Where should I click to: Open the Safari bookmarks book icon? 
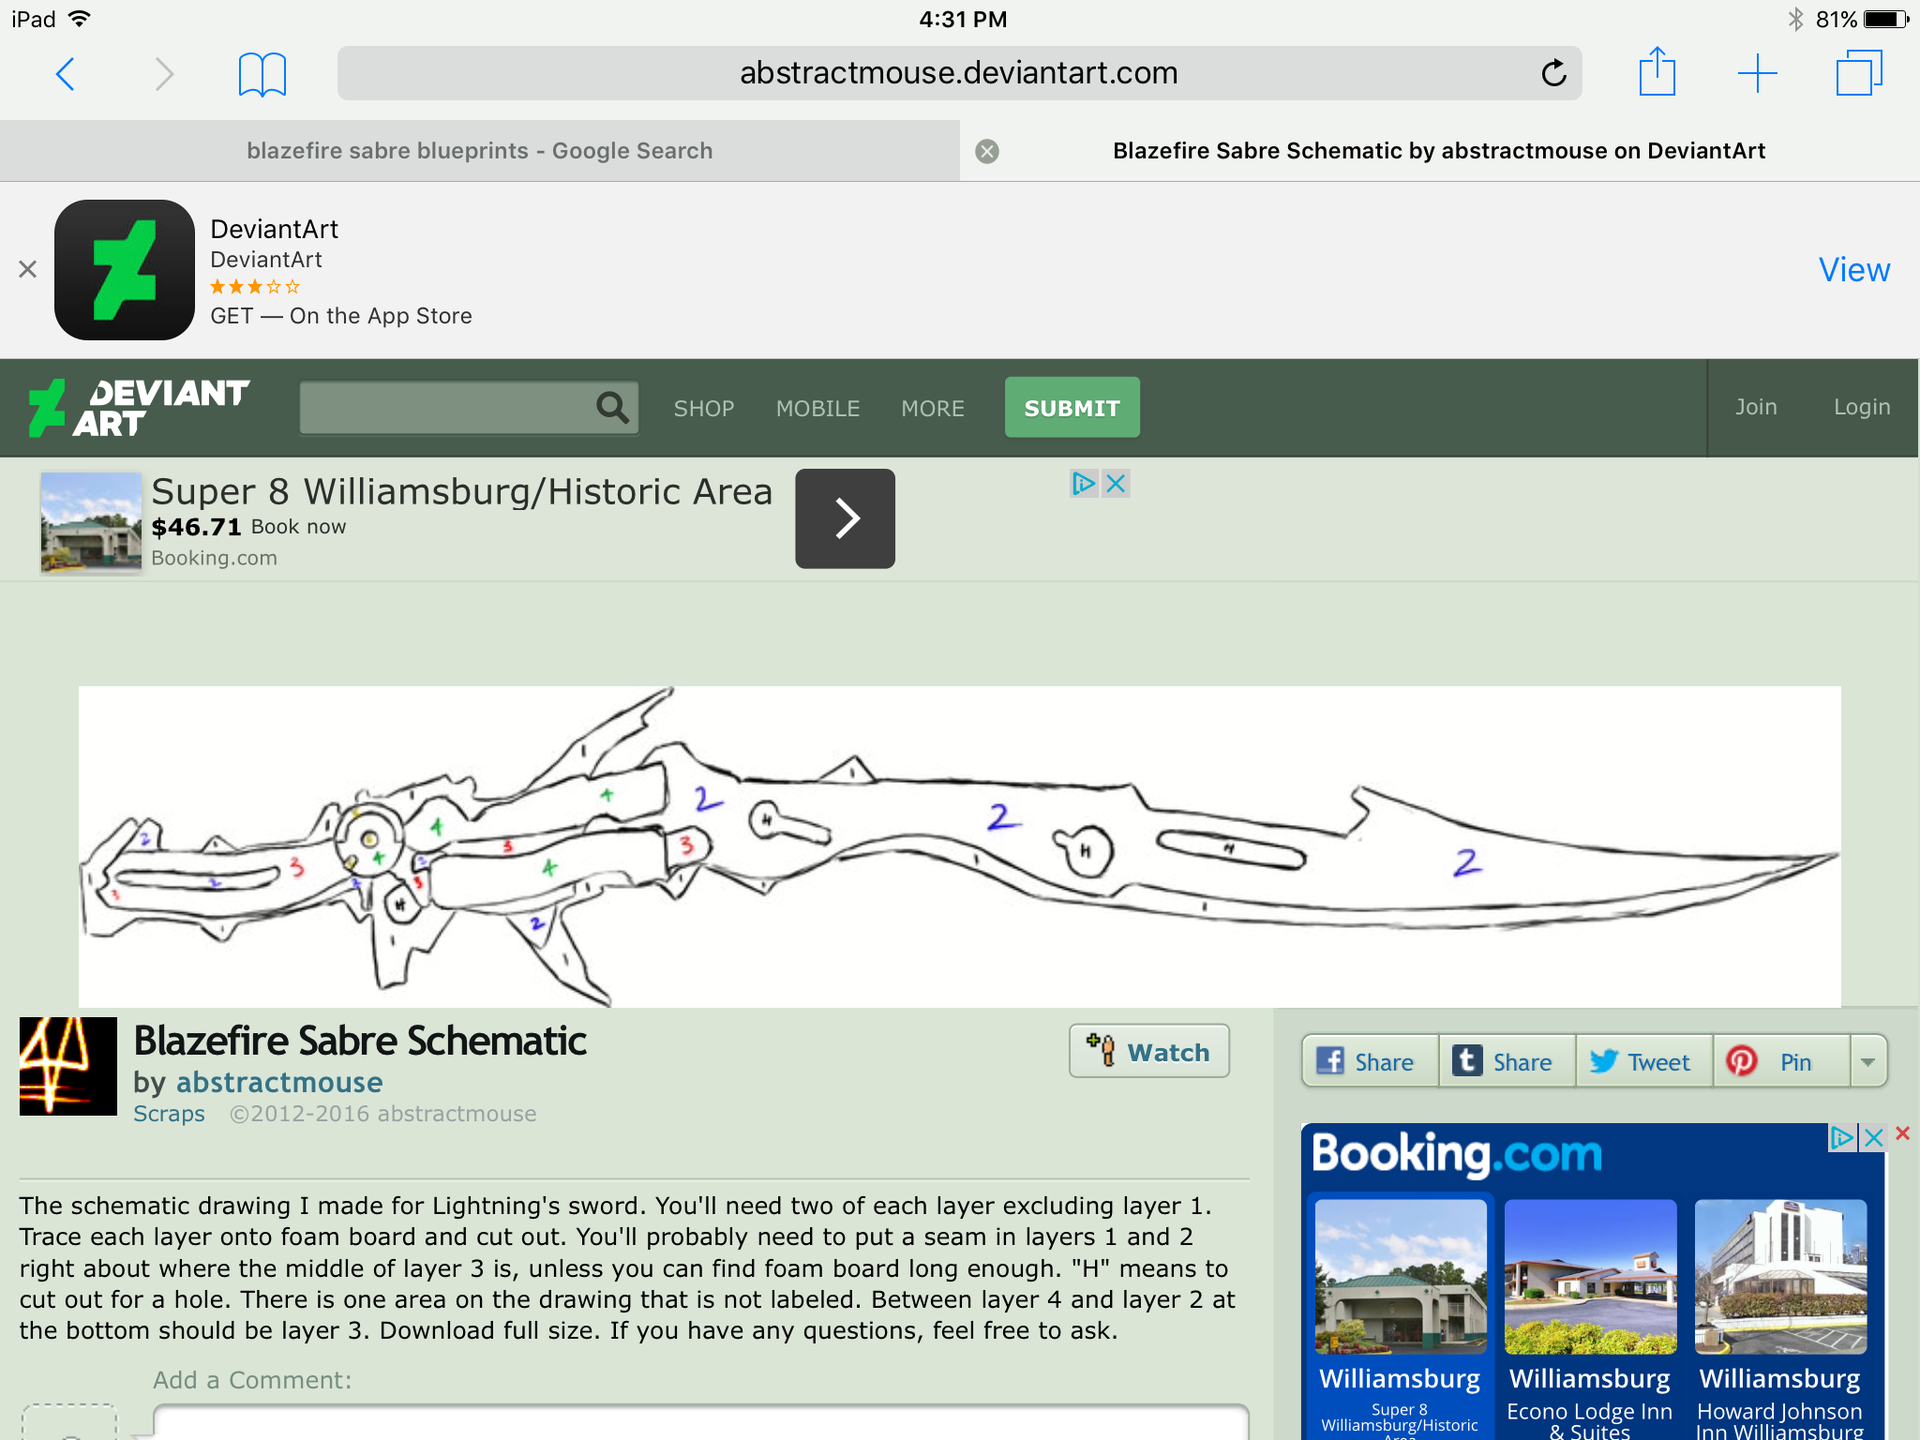click(x=262, y=74)
